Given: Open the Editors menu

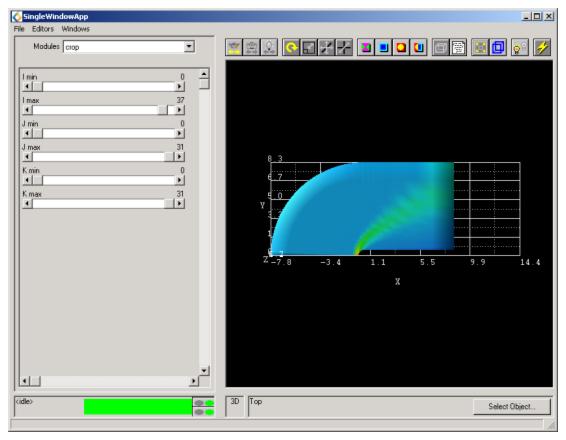Looking at the screenshot, I should coord(43,29).
